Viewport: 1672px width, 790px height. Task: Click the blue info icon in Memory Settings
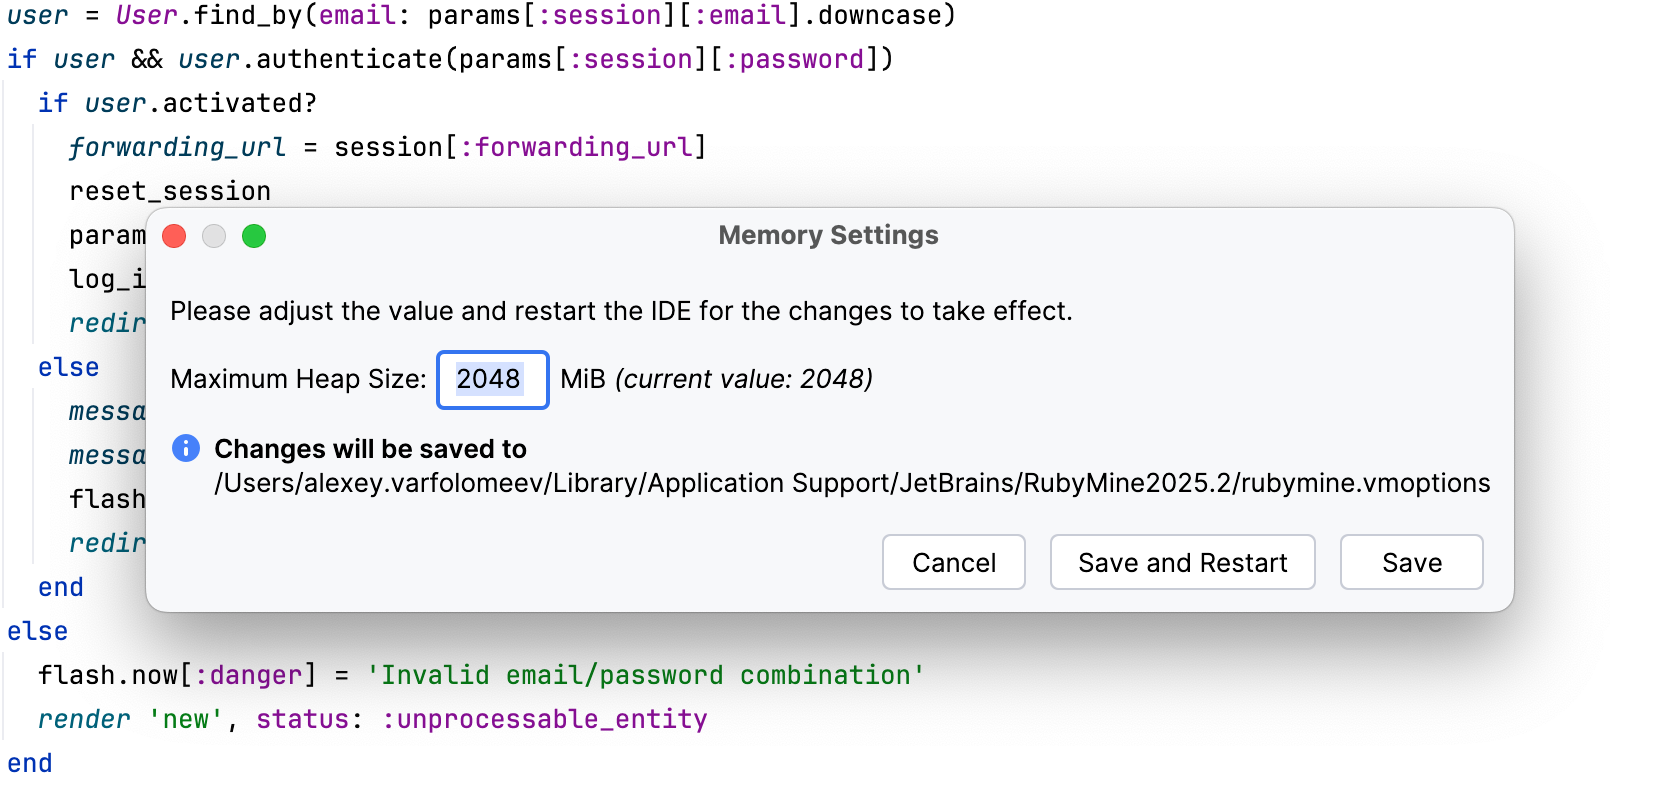(184, 449)
